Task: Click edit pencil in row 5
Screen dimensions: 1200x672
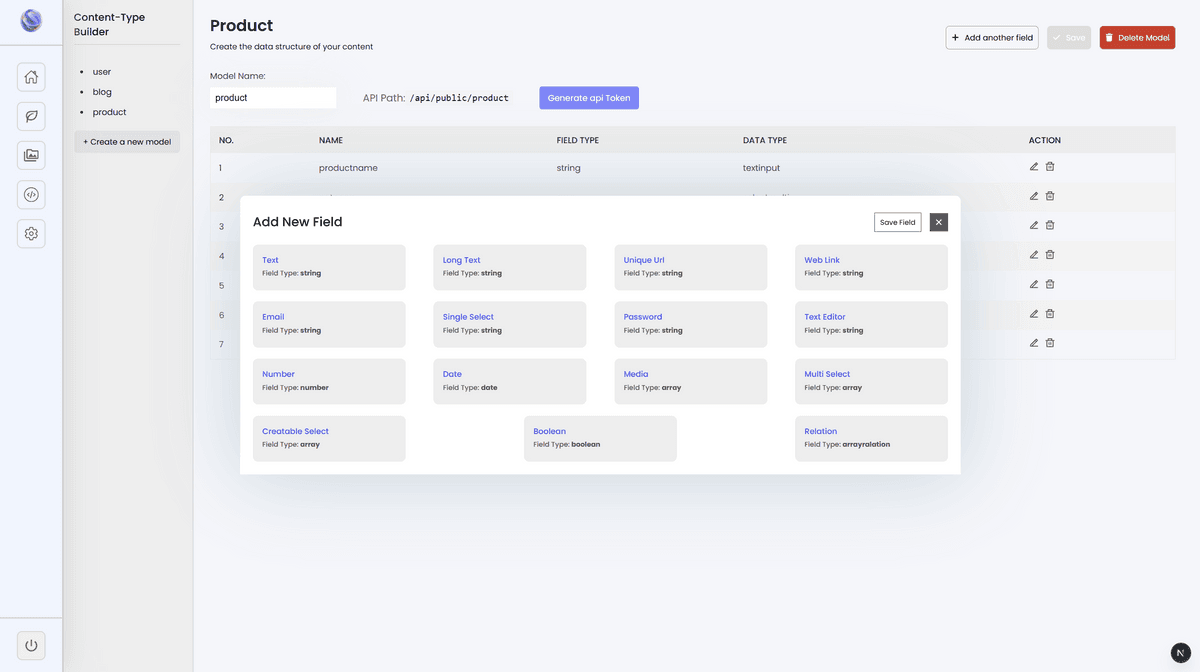Action: click(x=1034, y=284)
